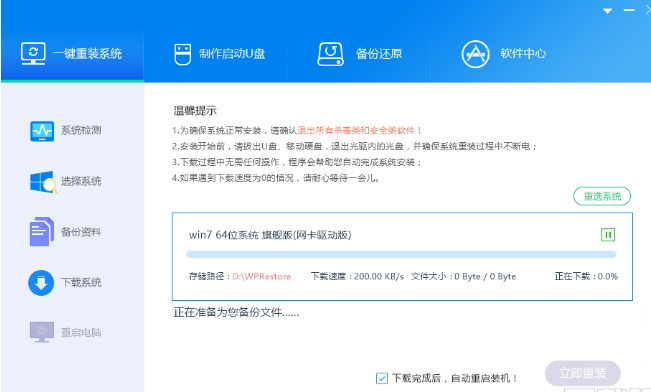Click the red antivirus warning text
Image resolution: width=651 pixels, height=392 pixels.
click(360, 130)
